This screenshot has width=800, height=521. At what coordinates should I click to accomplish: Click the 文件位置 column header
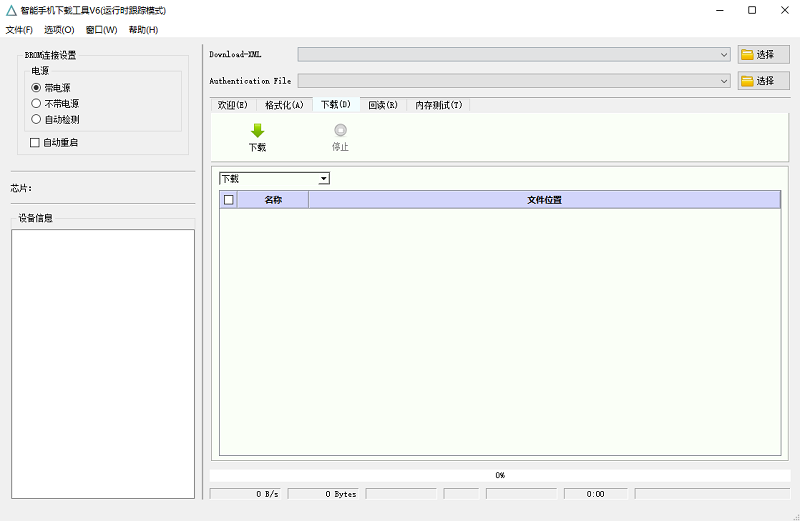[544, 200]
